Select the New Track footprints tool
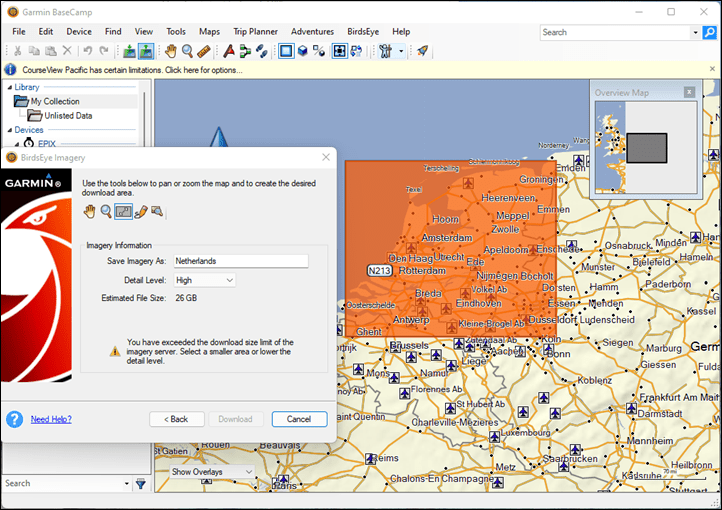 pos(262,51)
